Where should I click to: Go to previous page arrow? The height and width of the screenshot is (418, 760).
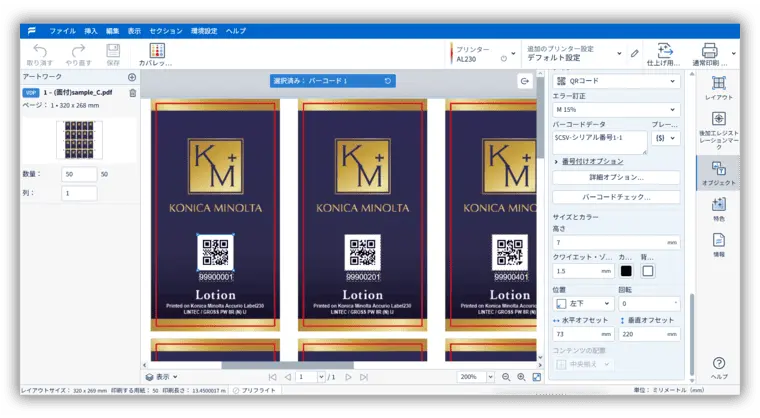click(x=288, y=377)
